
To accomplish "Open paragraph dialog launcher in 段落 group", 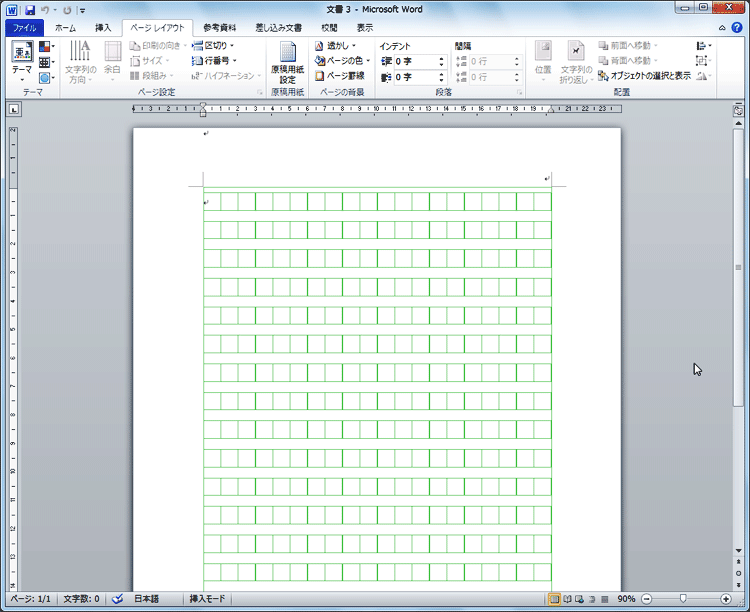I will tap(519, 92).
